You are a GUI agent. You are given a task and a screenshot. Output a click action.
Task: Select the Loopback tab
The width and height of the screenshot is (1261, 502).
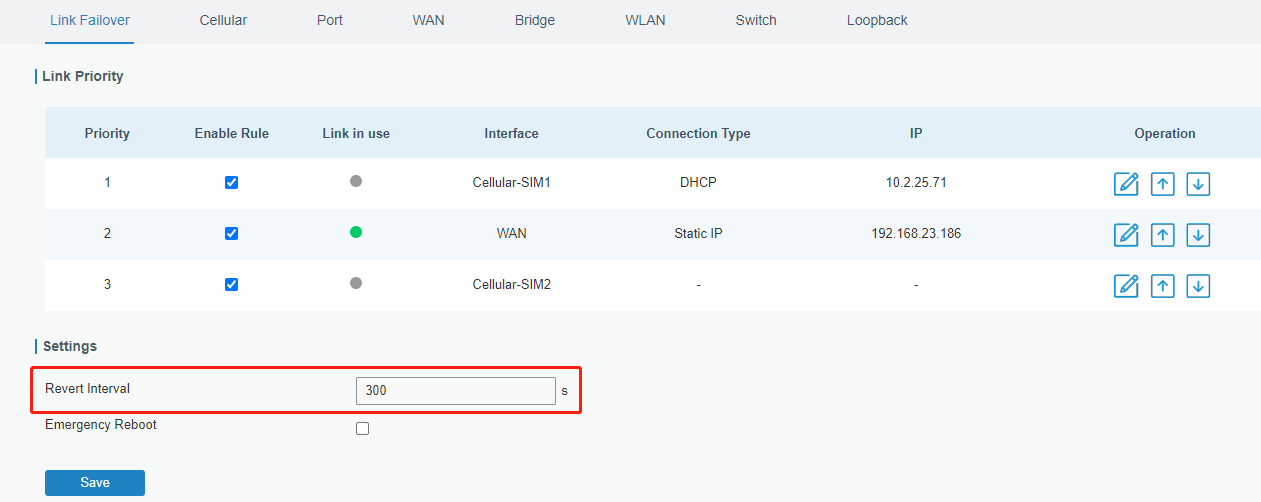[877, 20]
